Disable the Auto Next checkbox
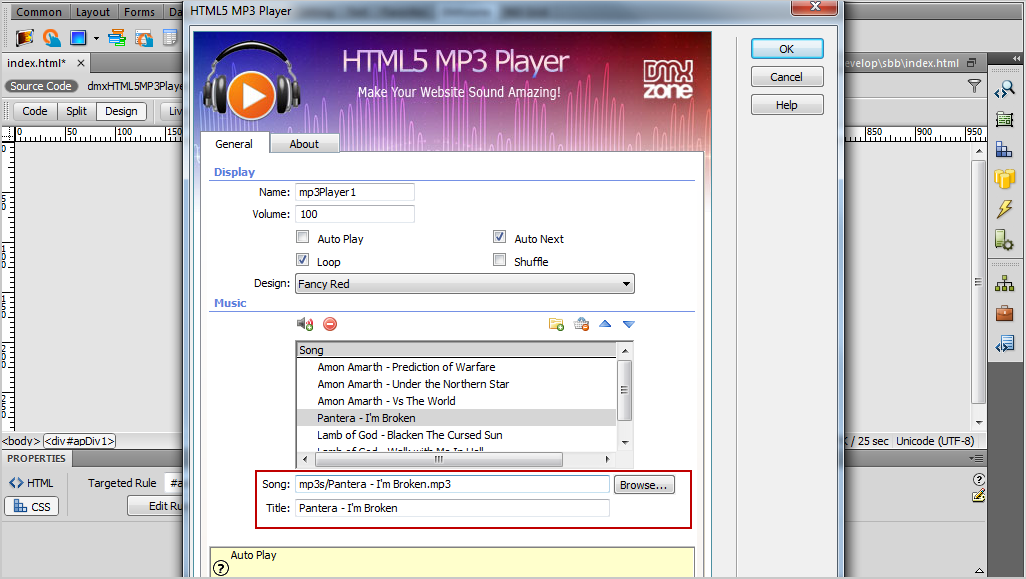 click(x=499, y=237)
